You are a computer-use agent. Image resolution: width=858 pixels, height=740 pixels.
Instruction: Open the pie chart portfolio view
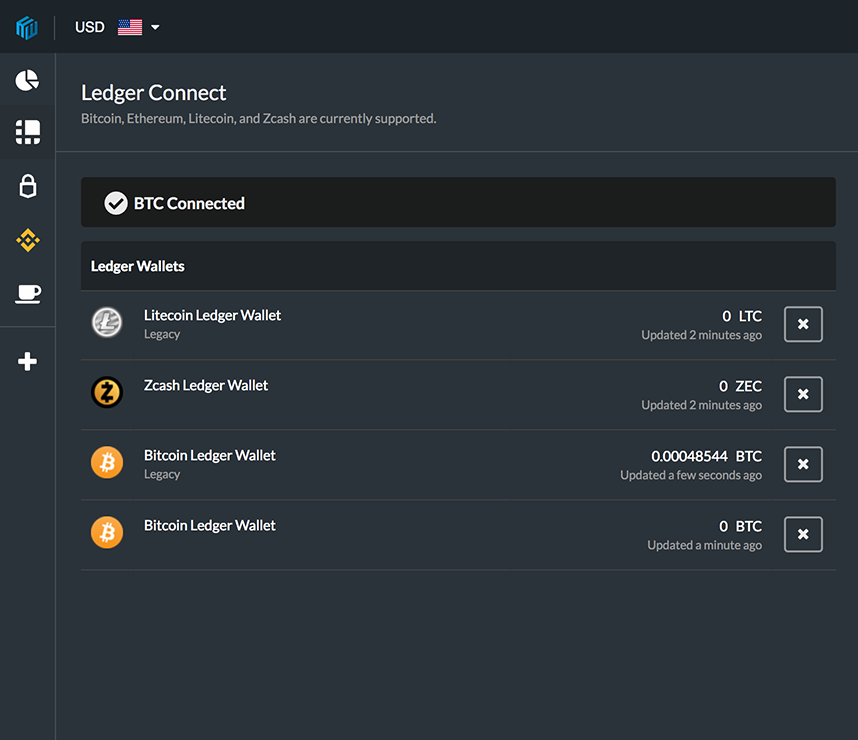pyautogui.click(x=27, y=80)
